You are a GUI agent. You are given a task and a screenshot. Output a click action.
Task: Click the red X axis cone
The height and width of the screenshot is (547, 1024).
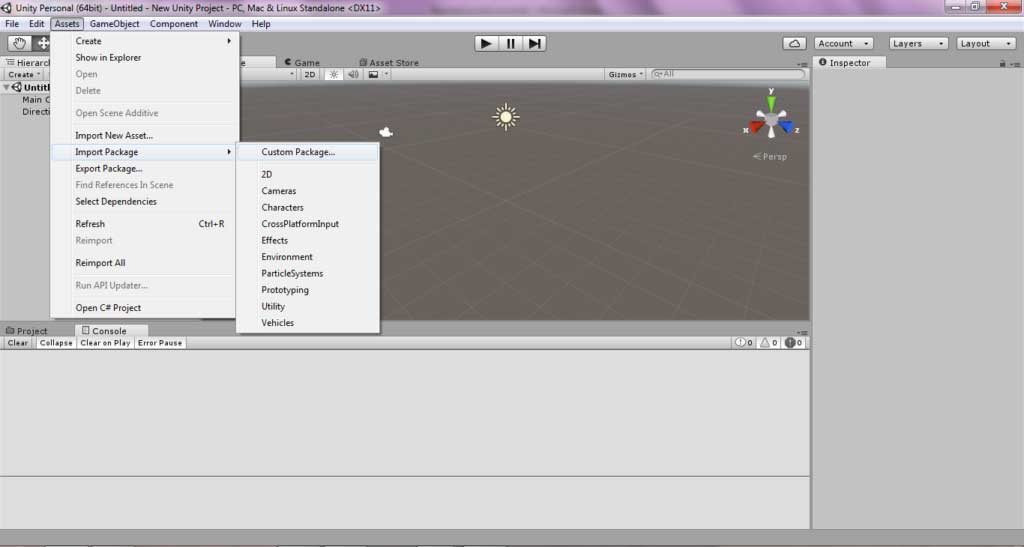point(756,127)
